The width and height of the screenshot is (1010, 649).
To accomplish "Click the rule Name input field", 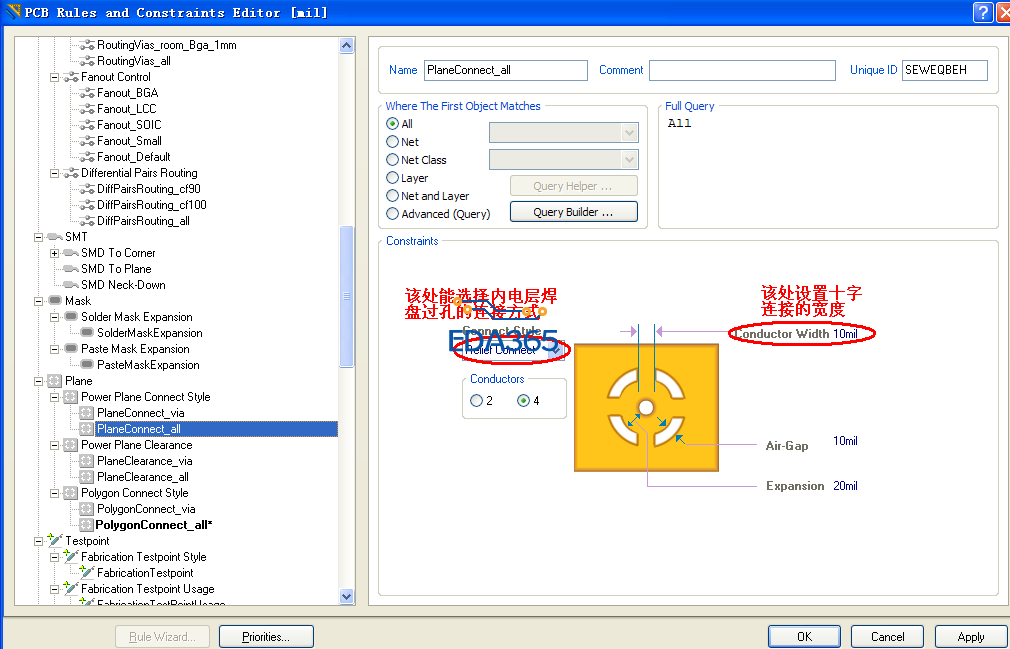I will tap(506, 70).
